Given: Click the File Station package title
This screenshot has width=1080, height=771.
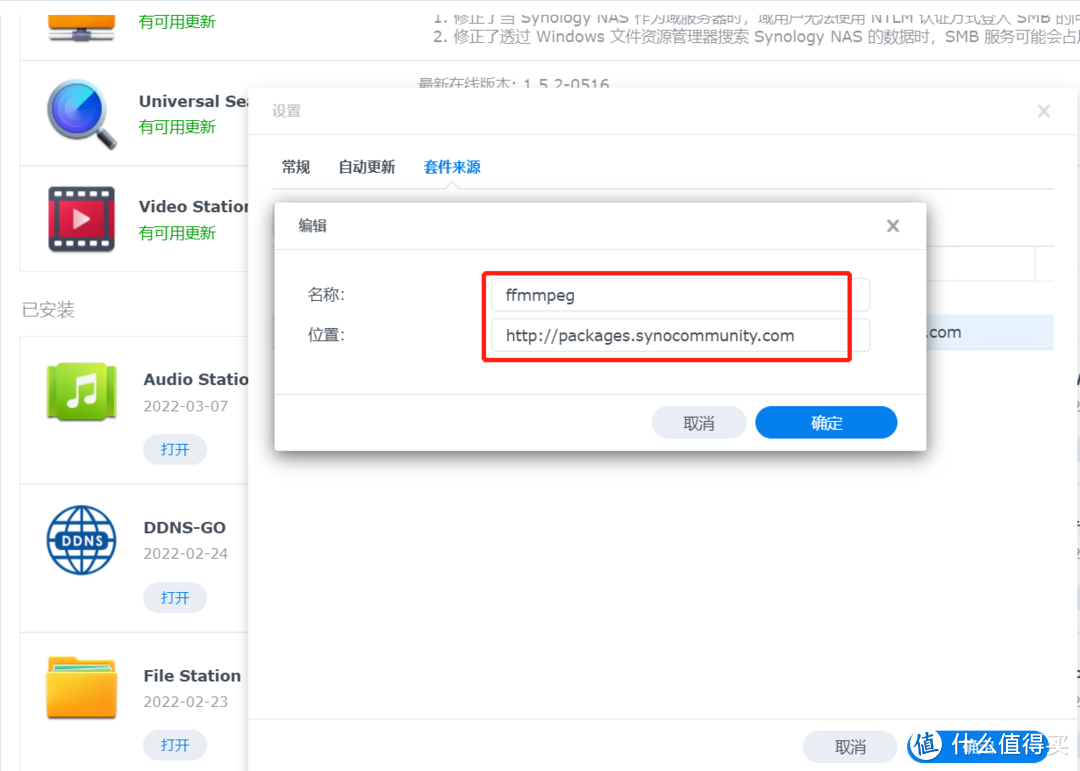Looking at the screenshot, I should pos(192,675).
